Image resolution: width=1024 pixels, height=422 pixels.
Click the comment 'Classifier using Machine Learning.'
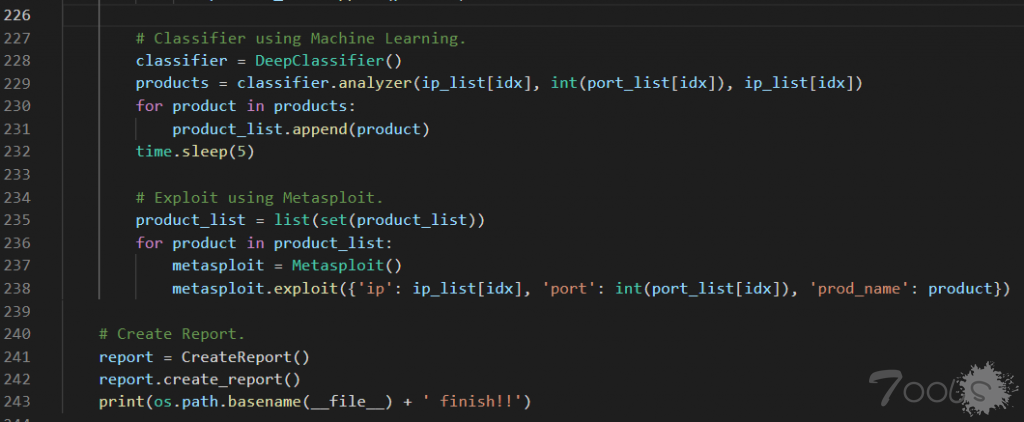[x=301, y=38]
